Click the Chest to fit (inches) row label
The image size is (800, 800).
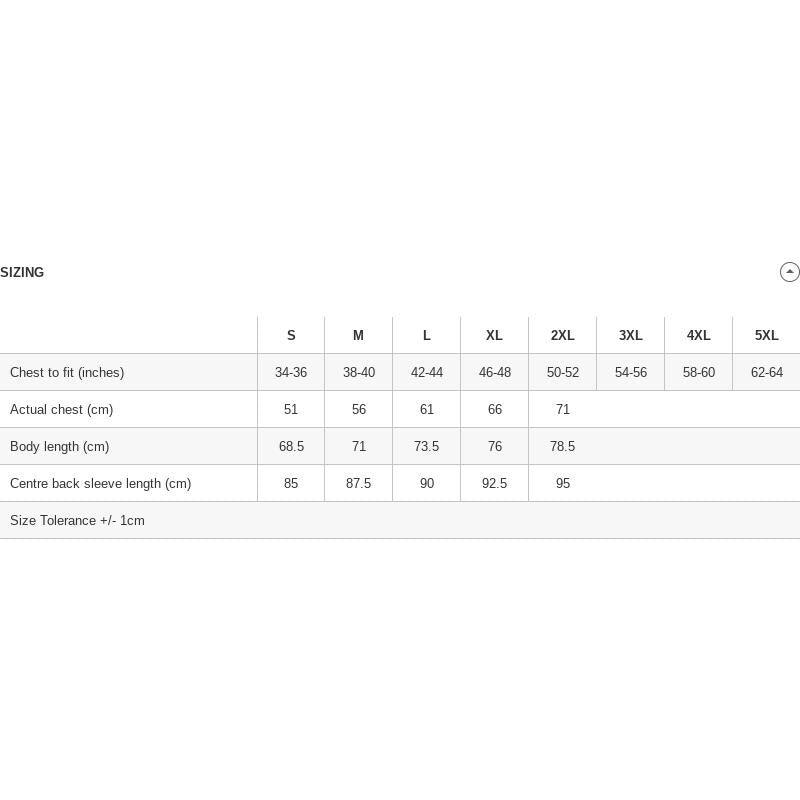point(67,372)
